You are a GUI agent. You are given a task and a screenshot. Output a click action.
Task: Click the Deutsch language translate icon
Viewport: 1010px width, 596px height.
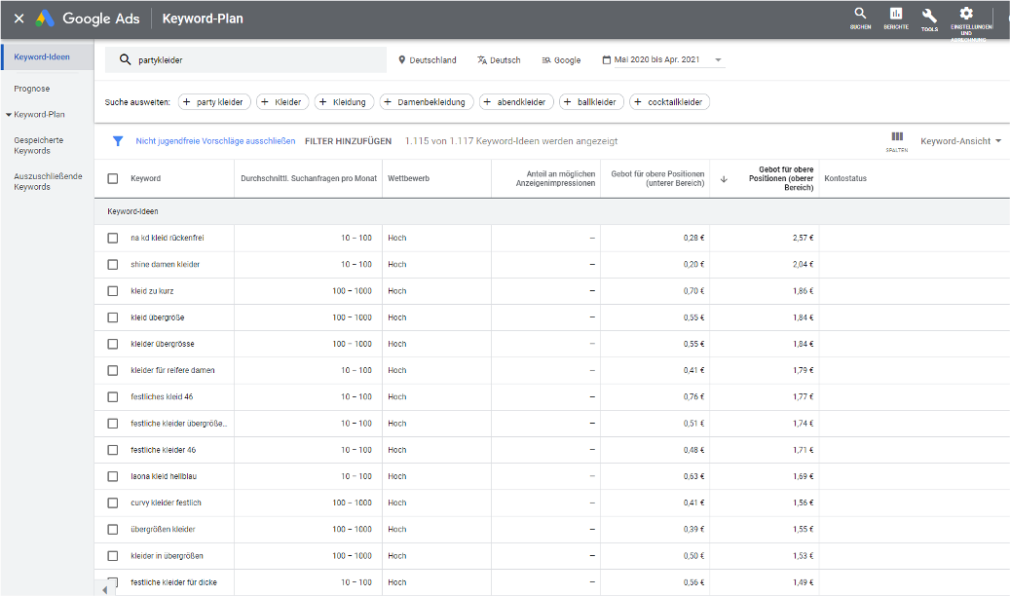pos(482,60)
